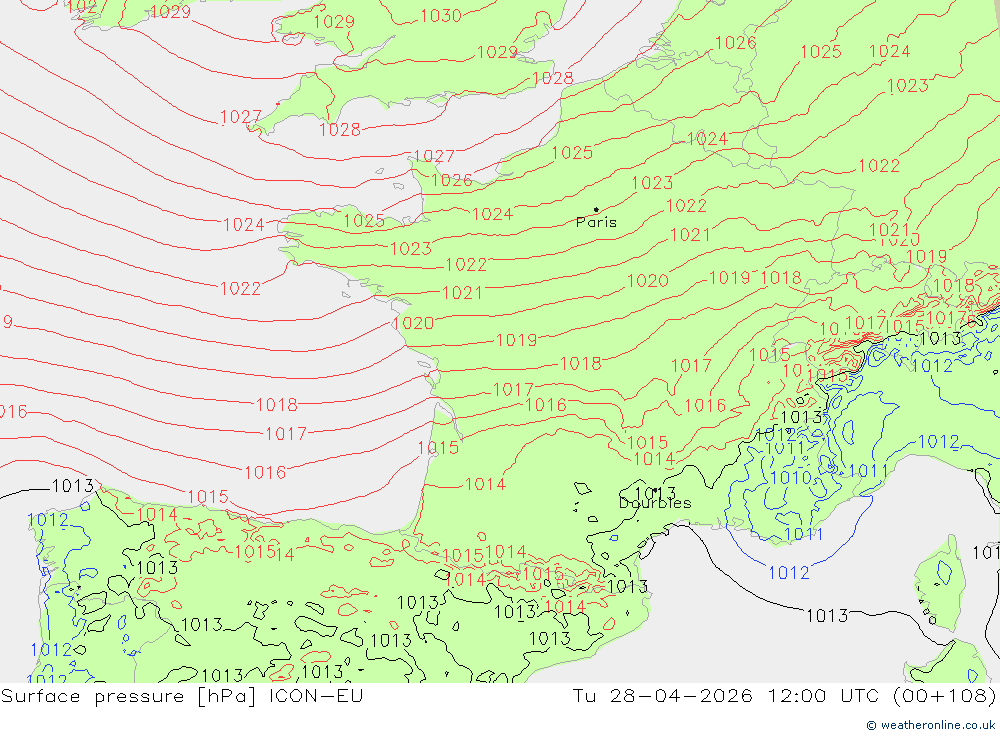
Task: Click the black dot marking Paris
Action: pyautogui.click(x=596, y=209)
